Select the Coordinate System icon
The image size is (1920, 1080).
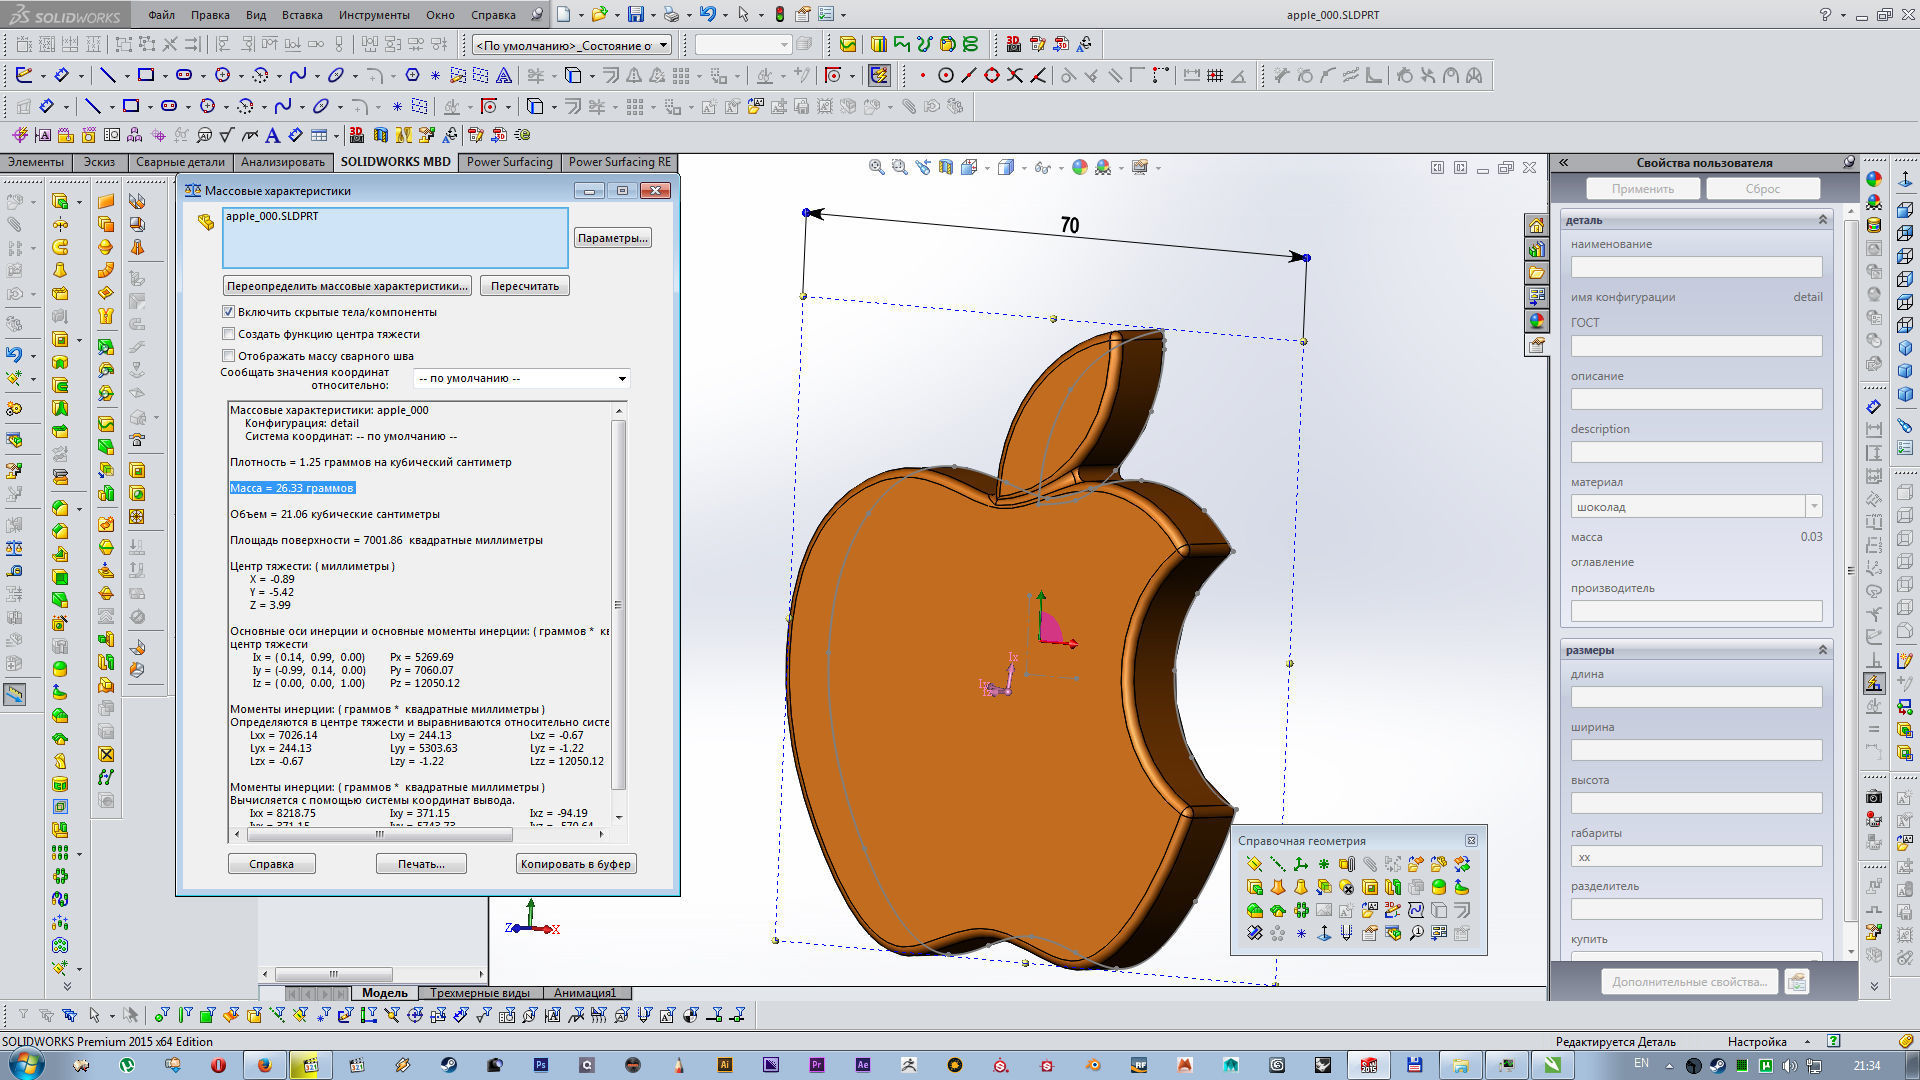[x=1301, y=863]
